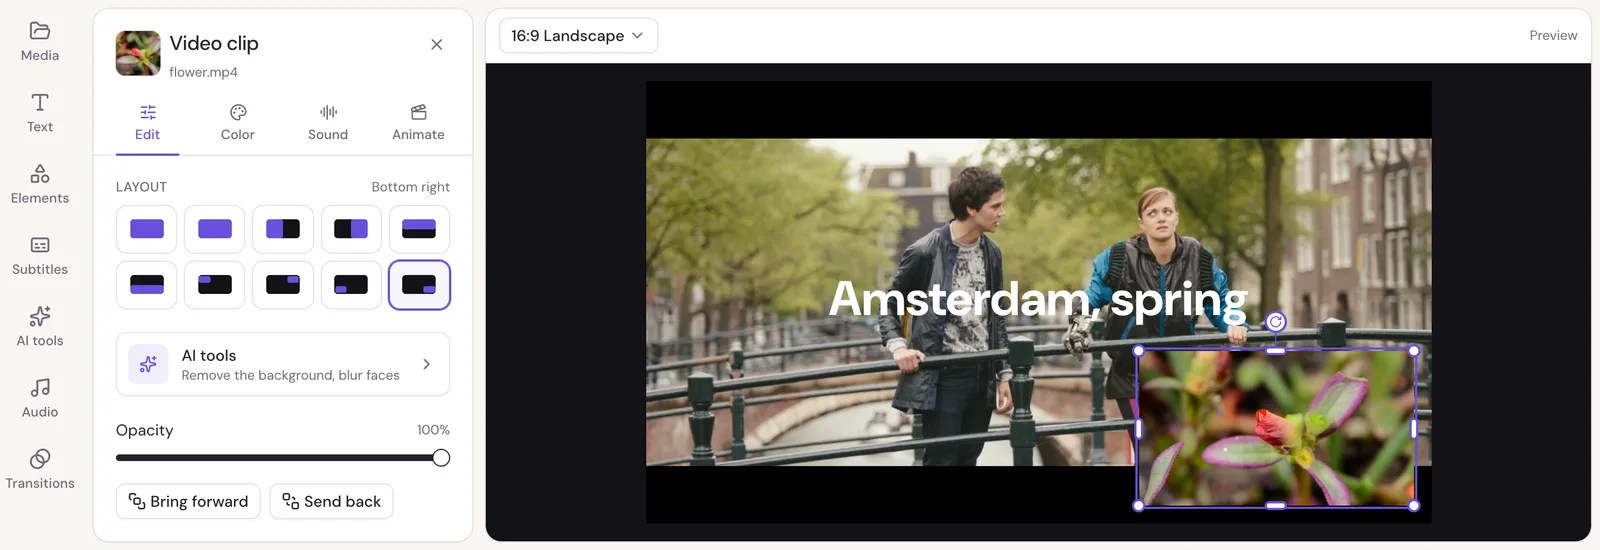Open the Elements panel
The width and height of the screenshot is (1600, 550).
point(40,185)
